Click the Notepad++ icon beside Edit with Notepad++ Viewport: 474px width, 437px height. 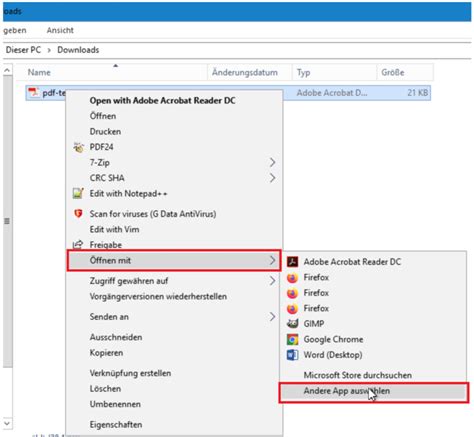coord(78,193)
